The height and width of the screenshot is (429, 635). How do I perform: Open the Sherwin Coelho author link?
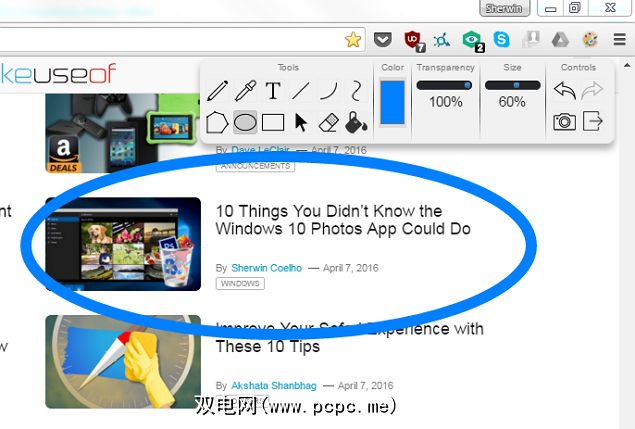click(x=266, y=268)
